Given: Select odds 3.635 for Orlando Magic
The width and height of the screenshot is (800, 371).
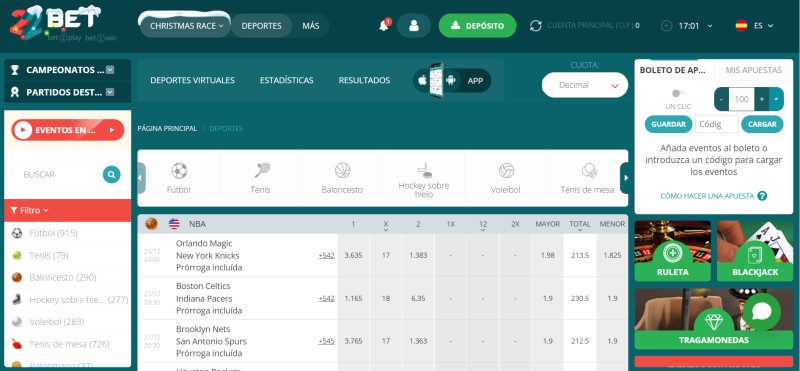Looking at the screenshot, I should point(353,255).
